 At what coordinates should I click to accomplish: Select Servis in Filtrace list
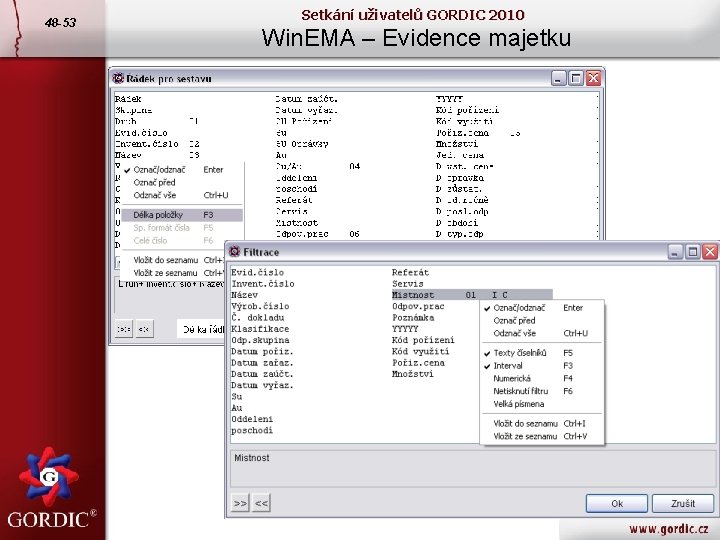(408, 284)
